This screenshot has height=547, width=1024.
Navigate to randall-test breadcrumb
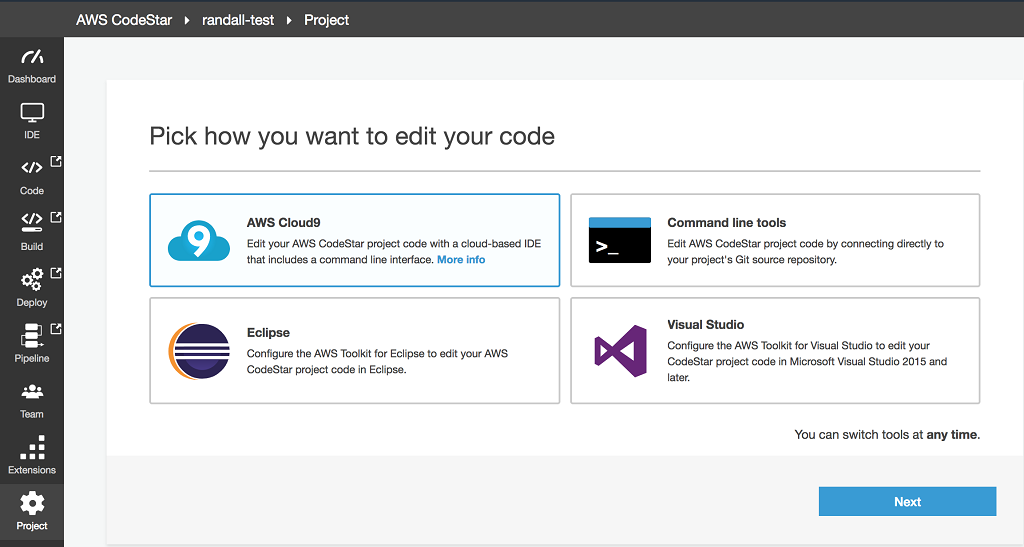[x=240, y=20]
